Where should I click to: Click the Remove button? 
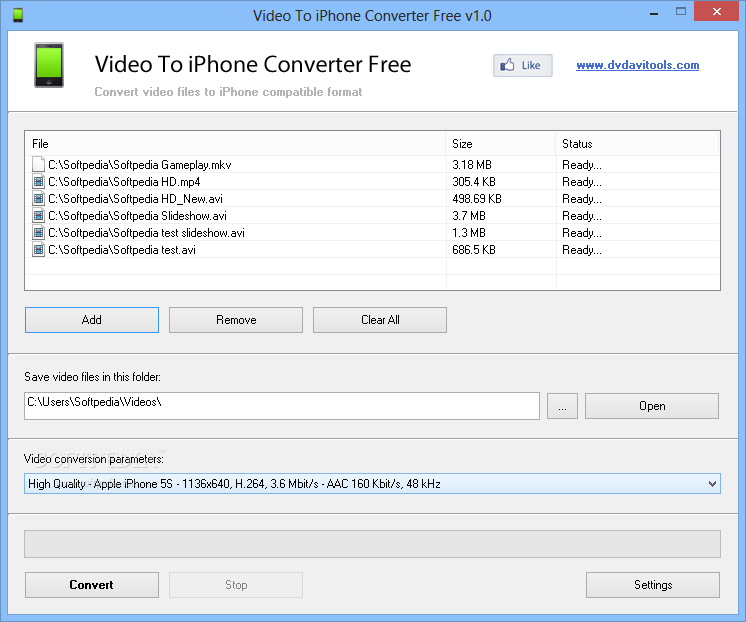click(236, 320)
